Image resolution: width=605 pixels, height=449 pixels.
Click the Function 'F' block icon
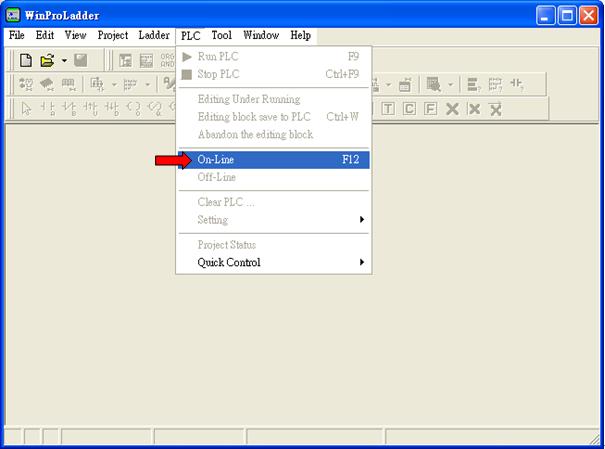[x=430, y=109]
